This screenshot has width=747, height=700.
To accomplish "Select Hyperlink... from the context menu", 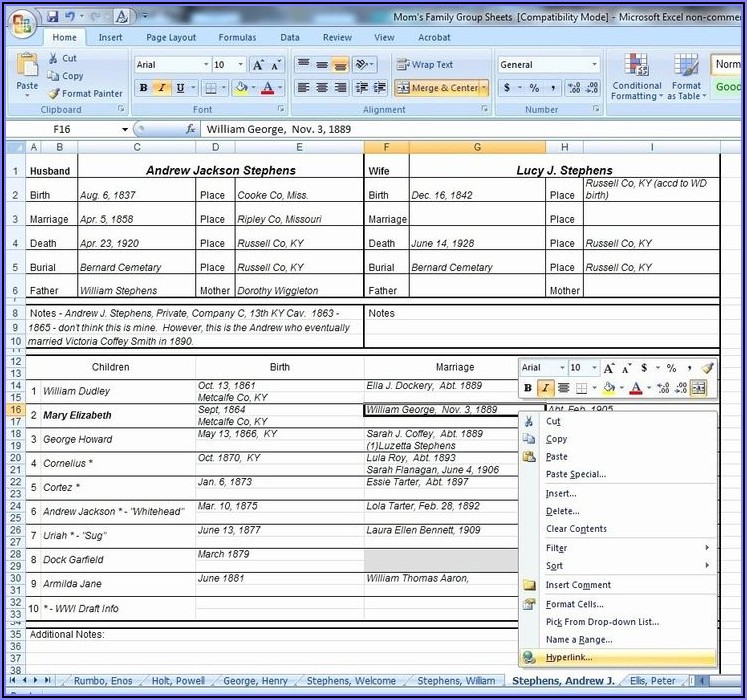I will (569, 657).
